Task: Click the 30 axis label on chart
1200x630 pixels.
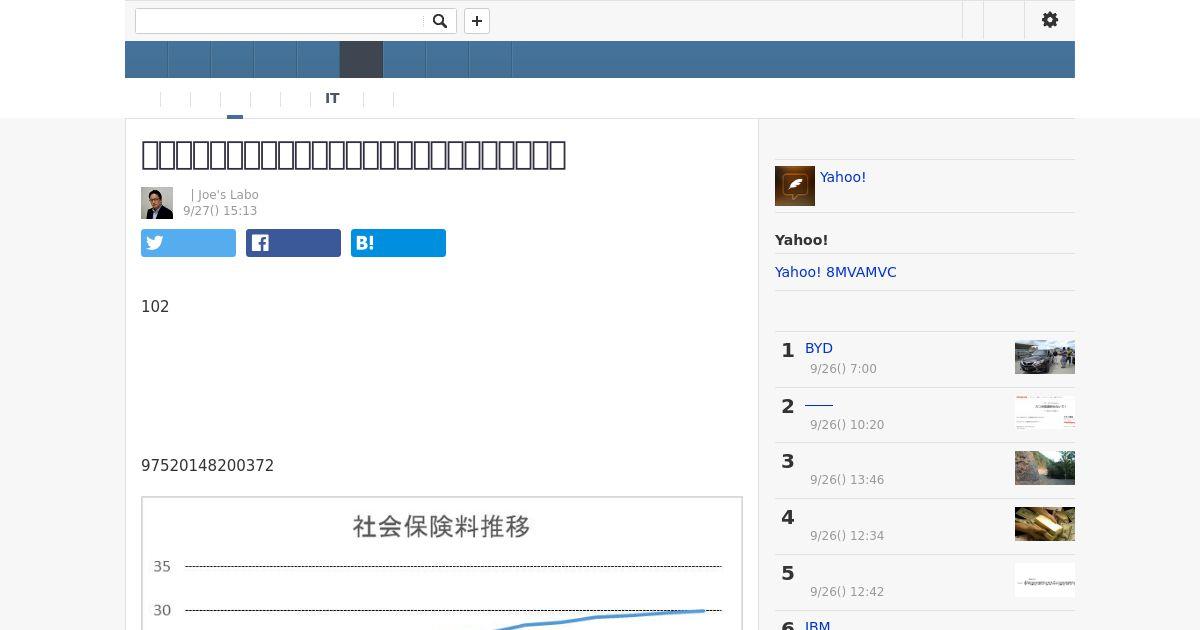Action: (162, 610)
